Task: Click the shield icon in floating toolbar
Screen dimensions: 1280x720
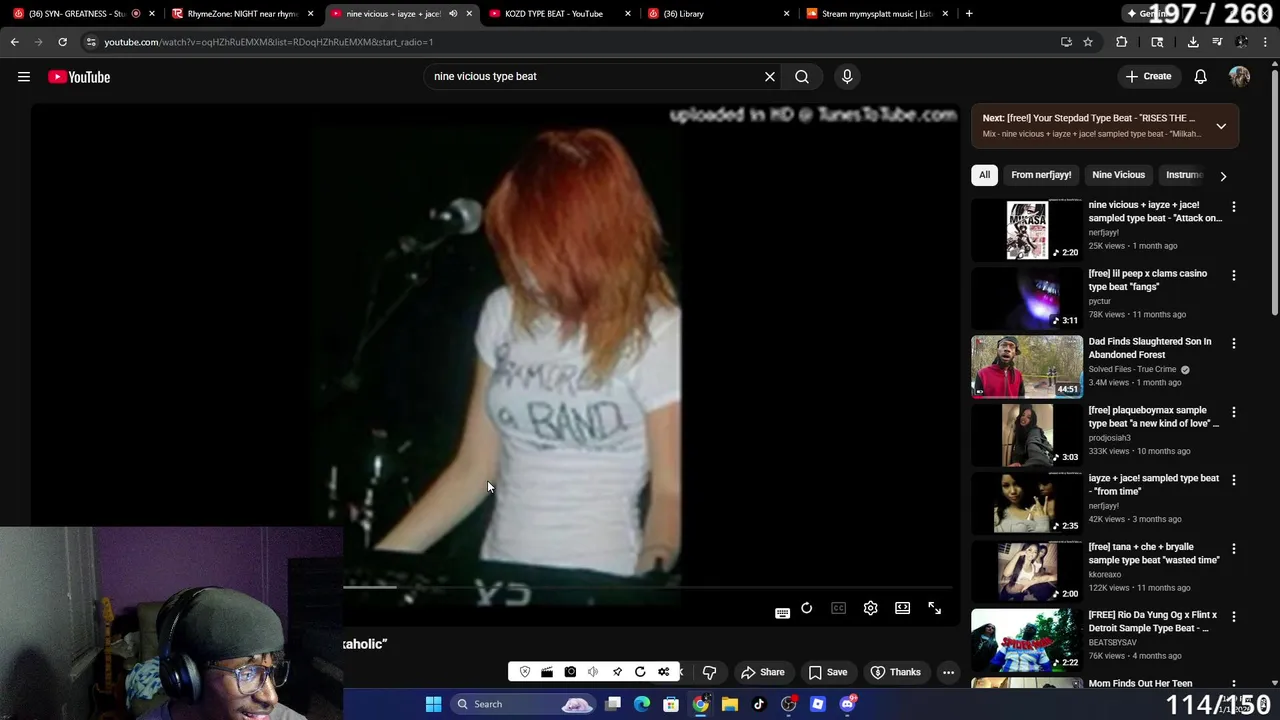Action: coord(525,672)
